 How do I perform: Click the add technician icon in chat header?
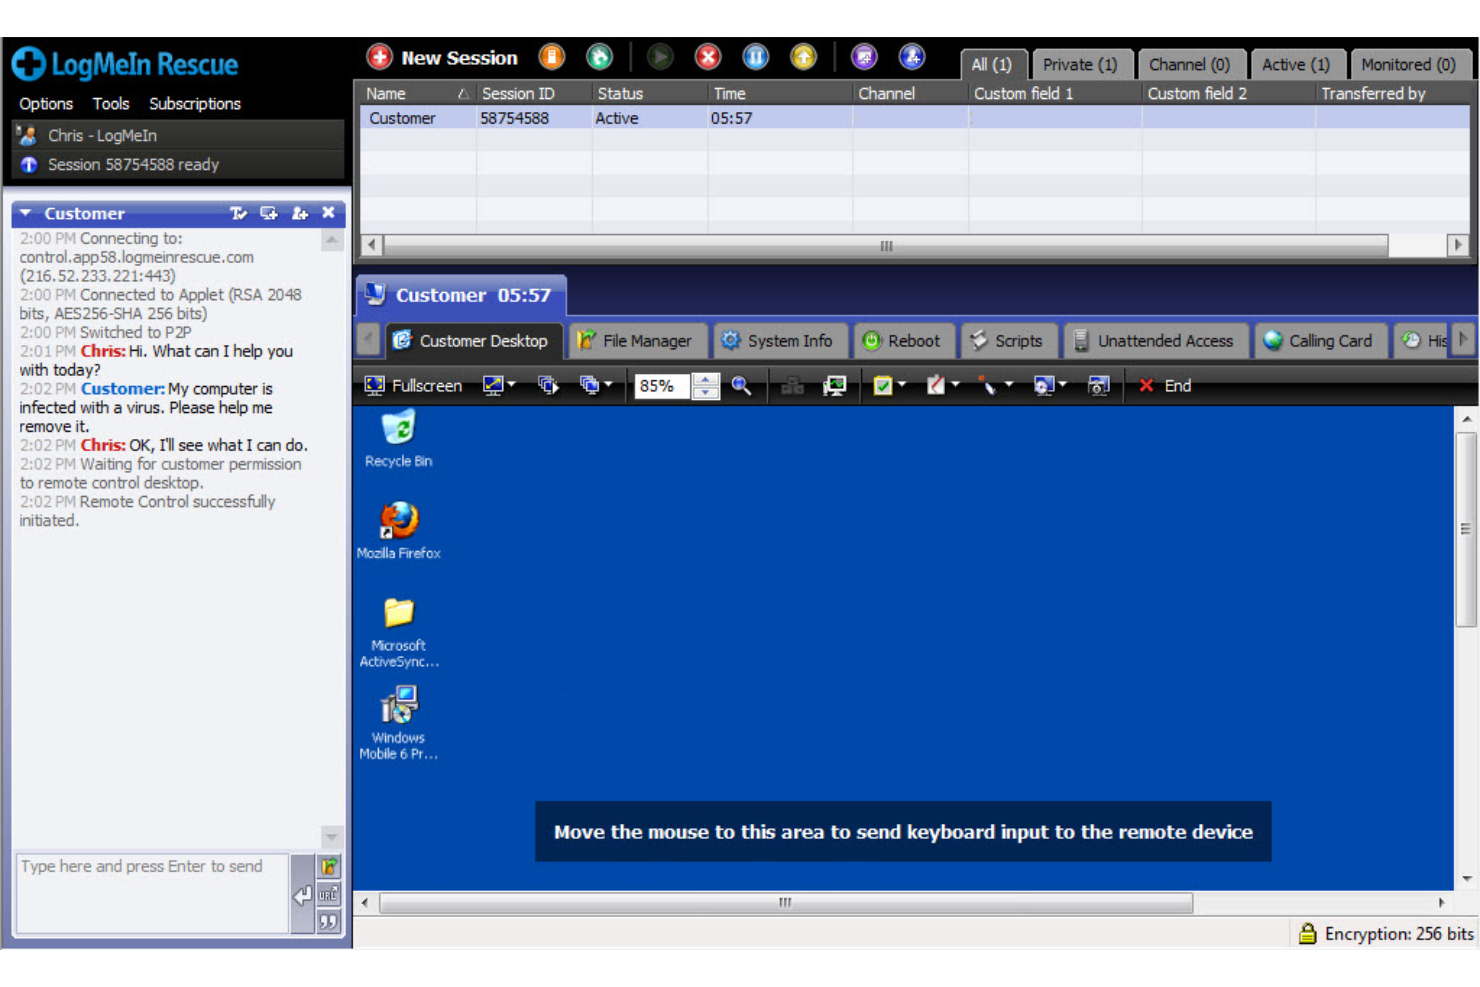click(299, 213)
